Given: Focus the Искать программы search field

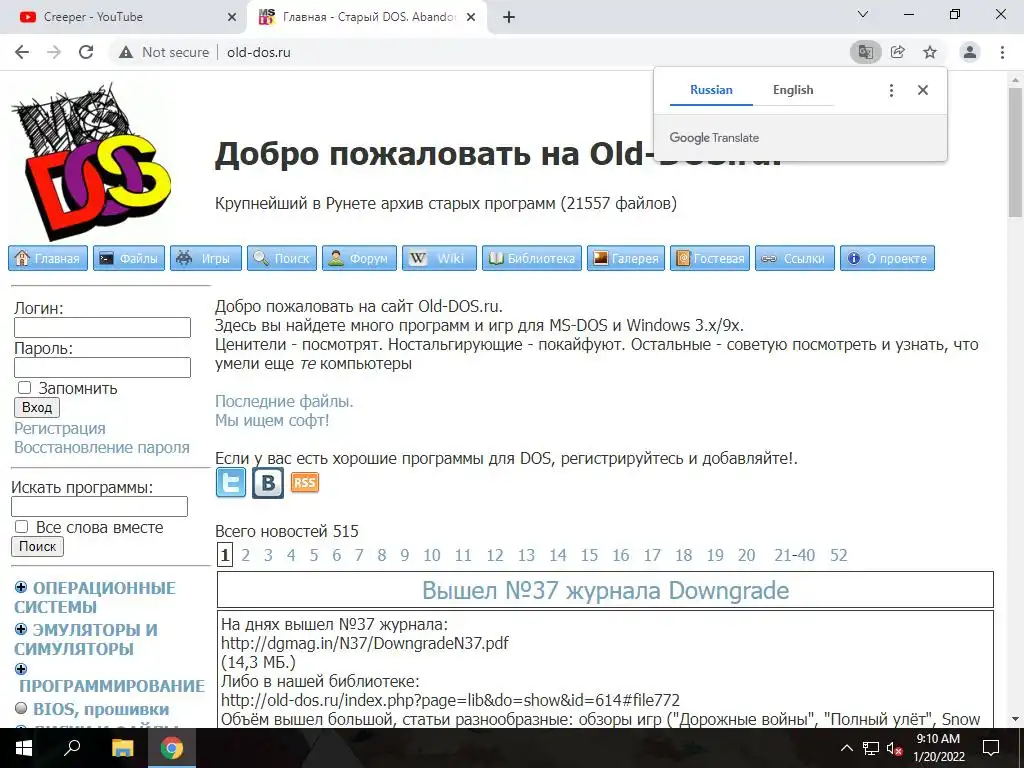Looking at the screenshot, I should 99,506.
